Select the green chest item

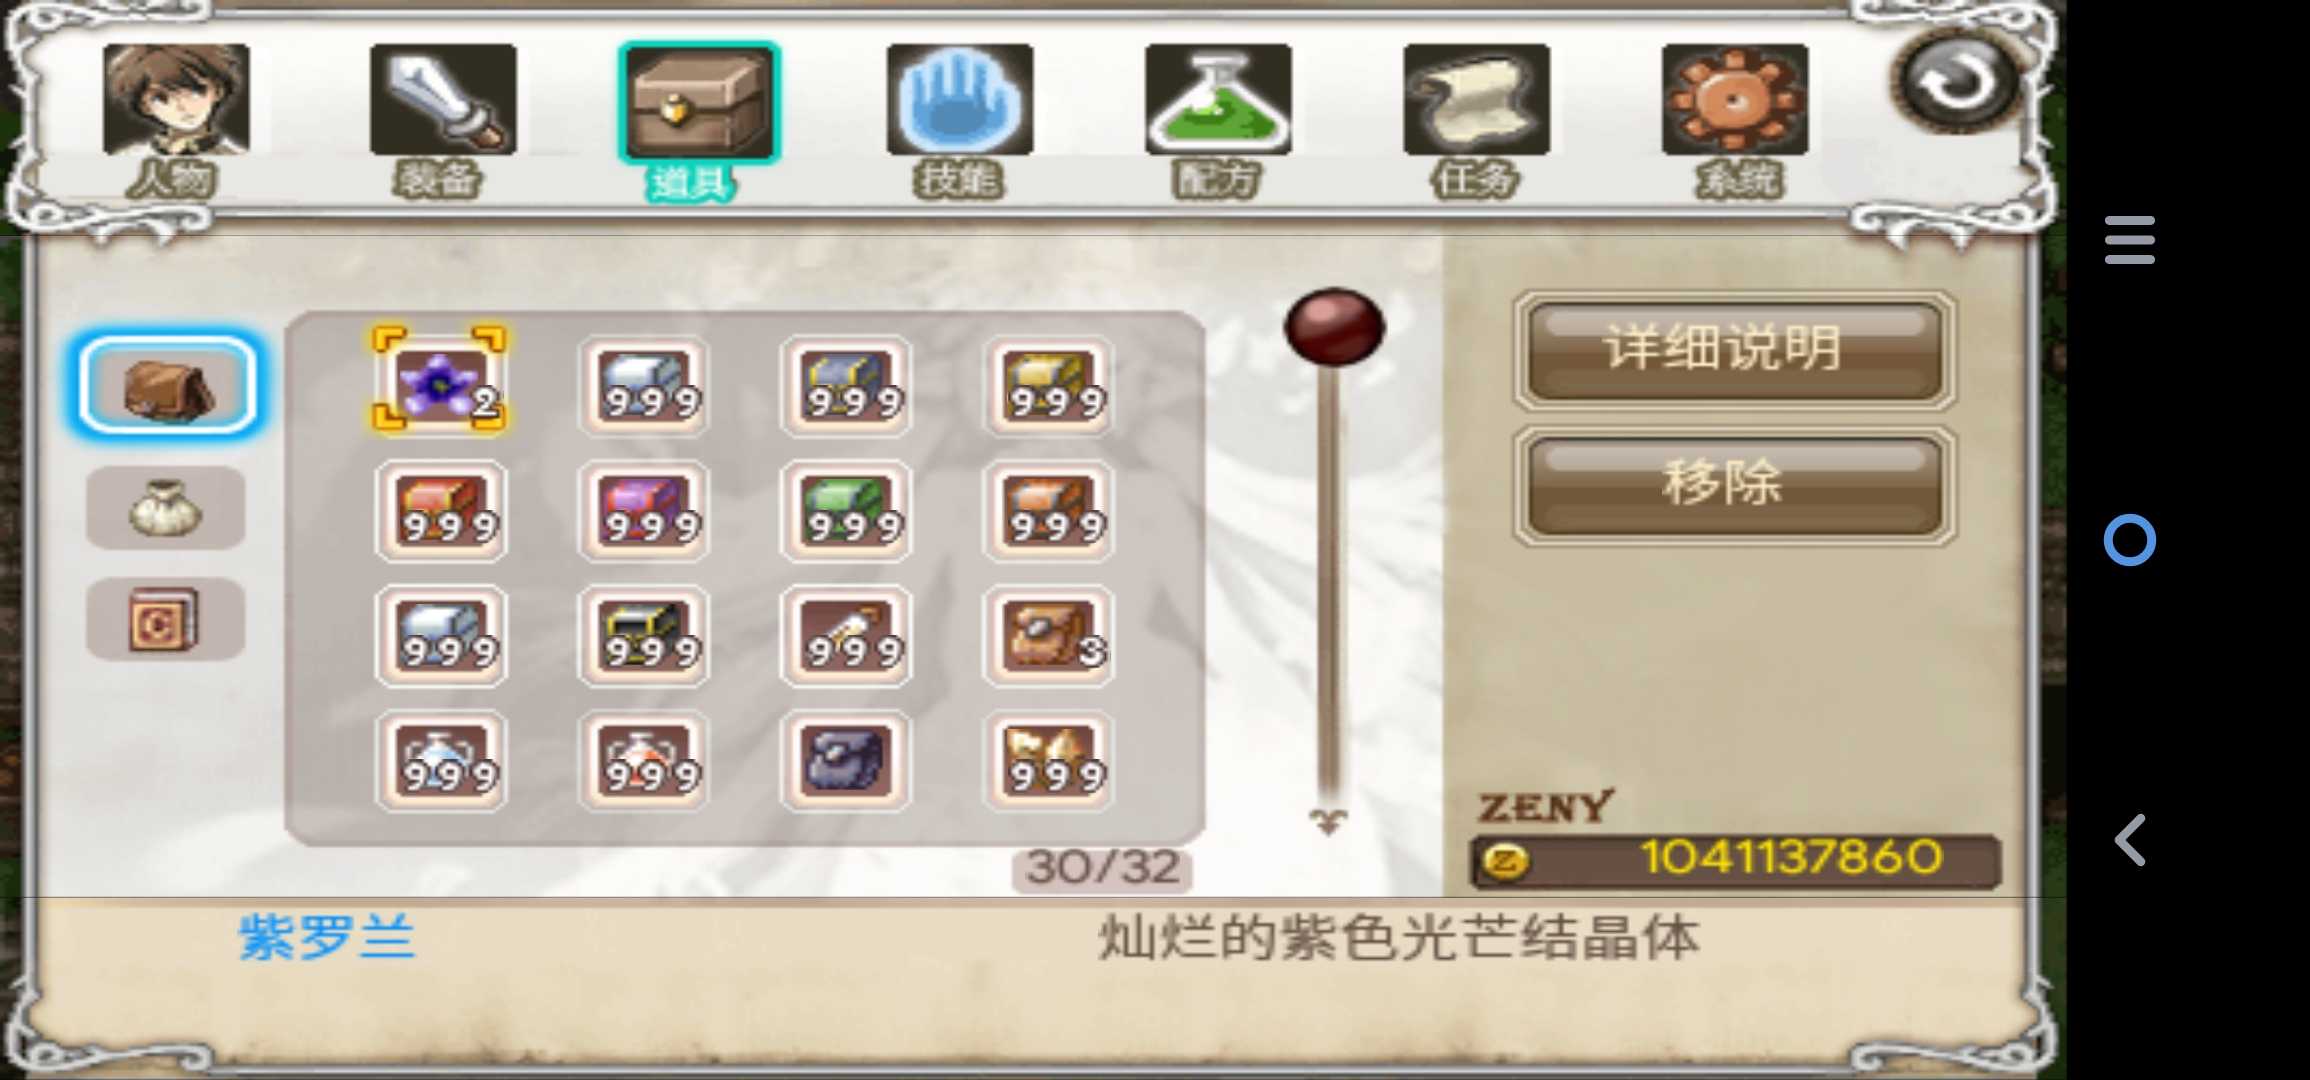click(846, 510)
